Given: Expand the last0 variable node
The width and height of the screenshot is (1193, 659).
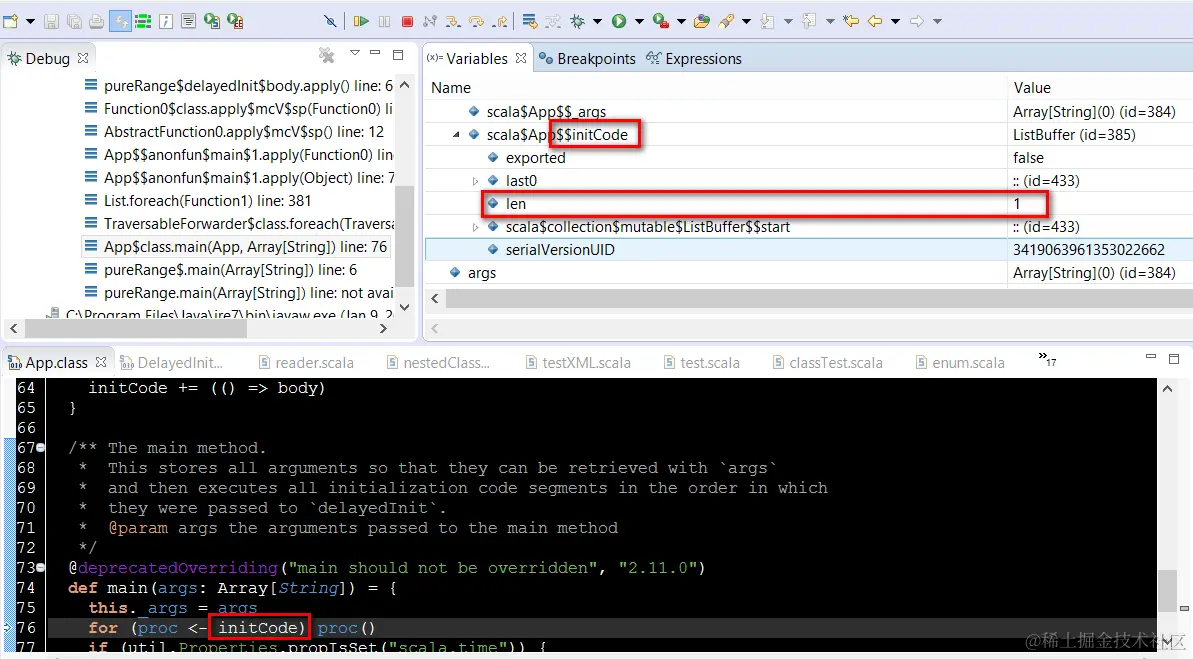Looking at the screenshot, I should [x=476, y=181].
